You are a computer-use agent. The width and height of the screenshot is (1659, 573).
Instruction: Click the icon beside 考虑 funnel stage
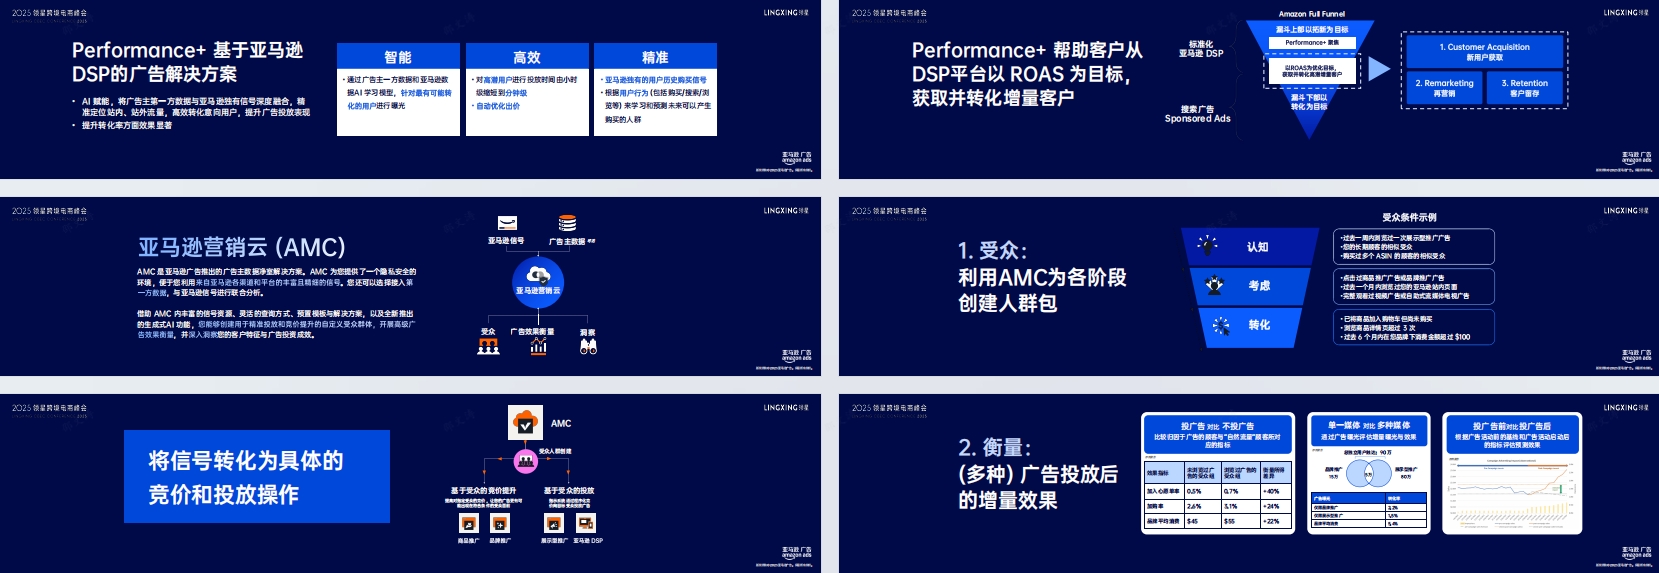pos(1214,285)
